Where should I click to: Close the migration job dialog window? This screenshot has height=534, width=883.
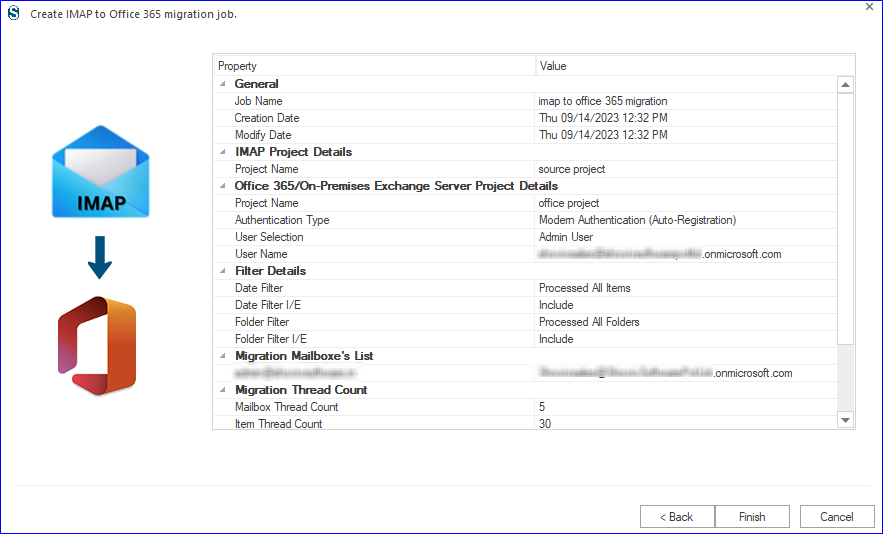click(869, 7)
